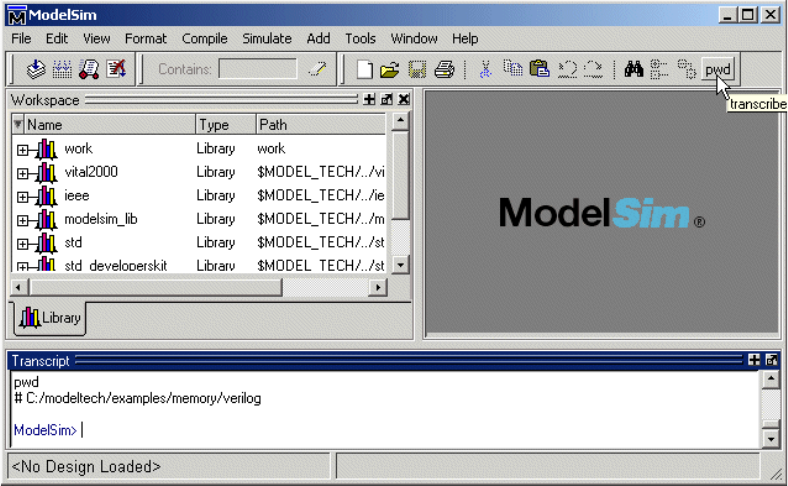Click the eraser icon beside Contains field

tap(317, 69)
